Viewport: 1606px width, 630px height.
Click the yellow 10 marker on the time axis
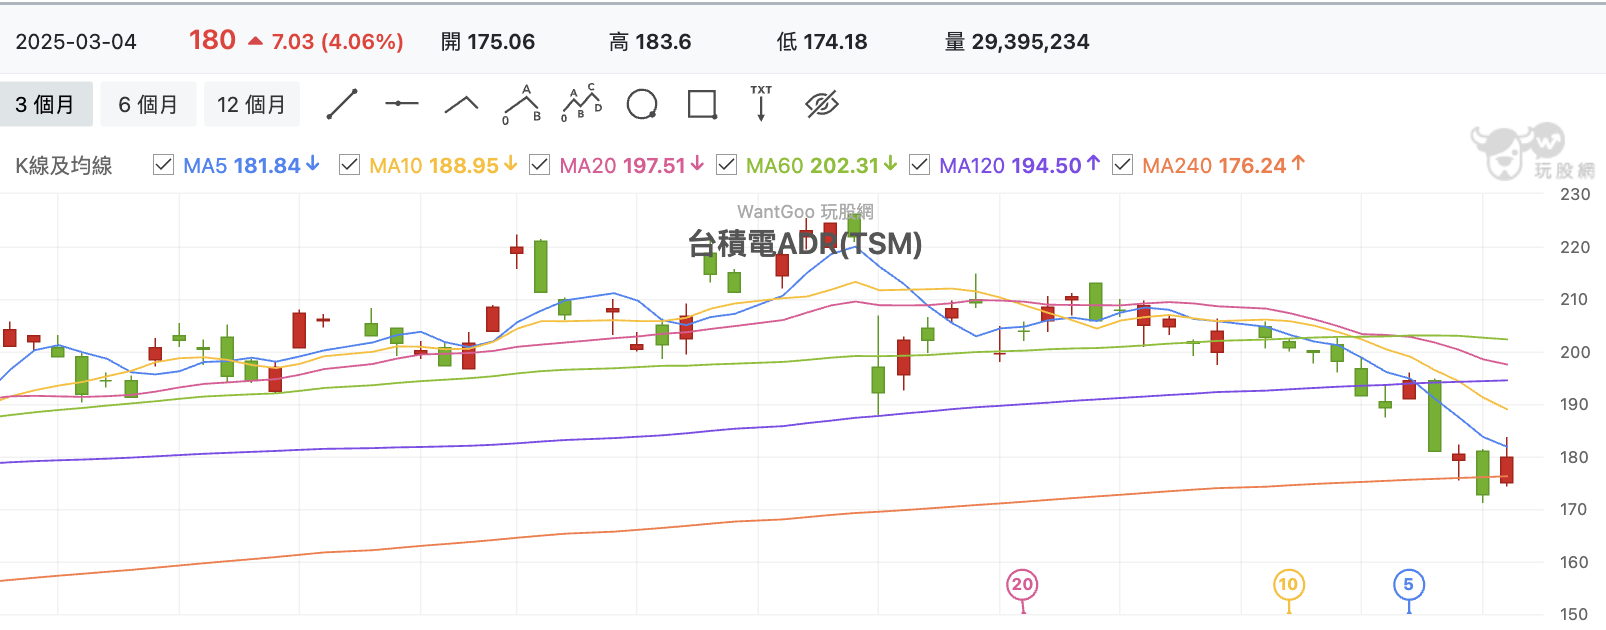1288,586
